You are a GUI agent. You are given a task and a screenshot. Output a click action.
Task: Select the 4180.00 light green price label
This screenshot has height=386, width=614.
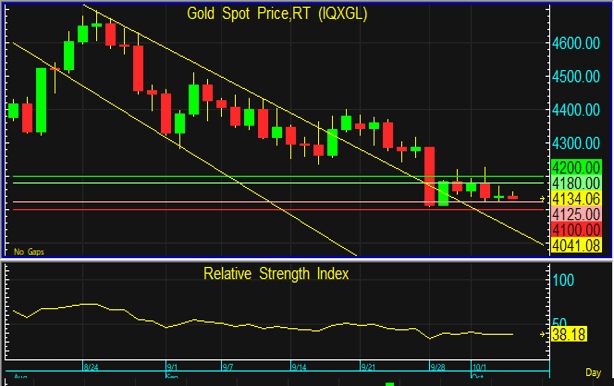coord(576,183)
